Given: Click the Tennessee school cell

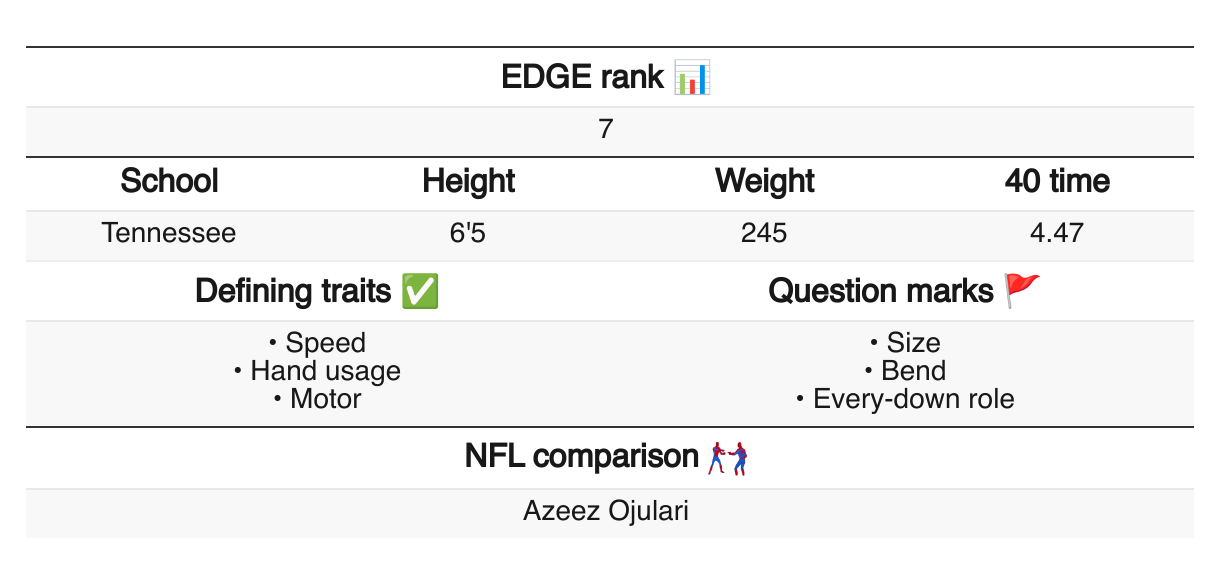Looking at the screenshot, I should pos(169,234).
